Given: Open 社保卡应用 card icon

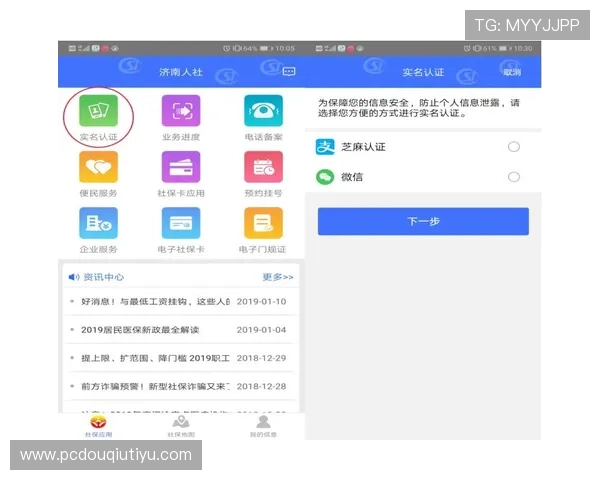Looking at the screenshot, I should (x=181, y=167).
